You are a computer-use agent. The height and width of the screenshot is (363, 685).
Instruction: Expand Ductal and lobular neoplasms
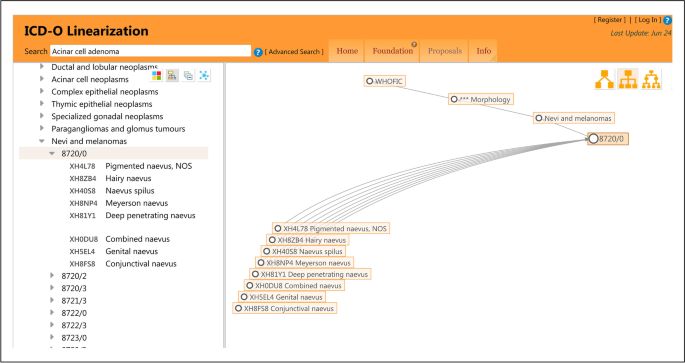click(42, 67)
